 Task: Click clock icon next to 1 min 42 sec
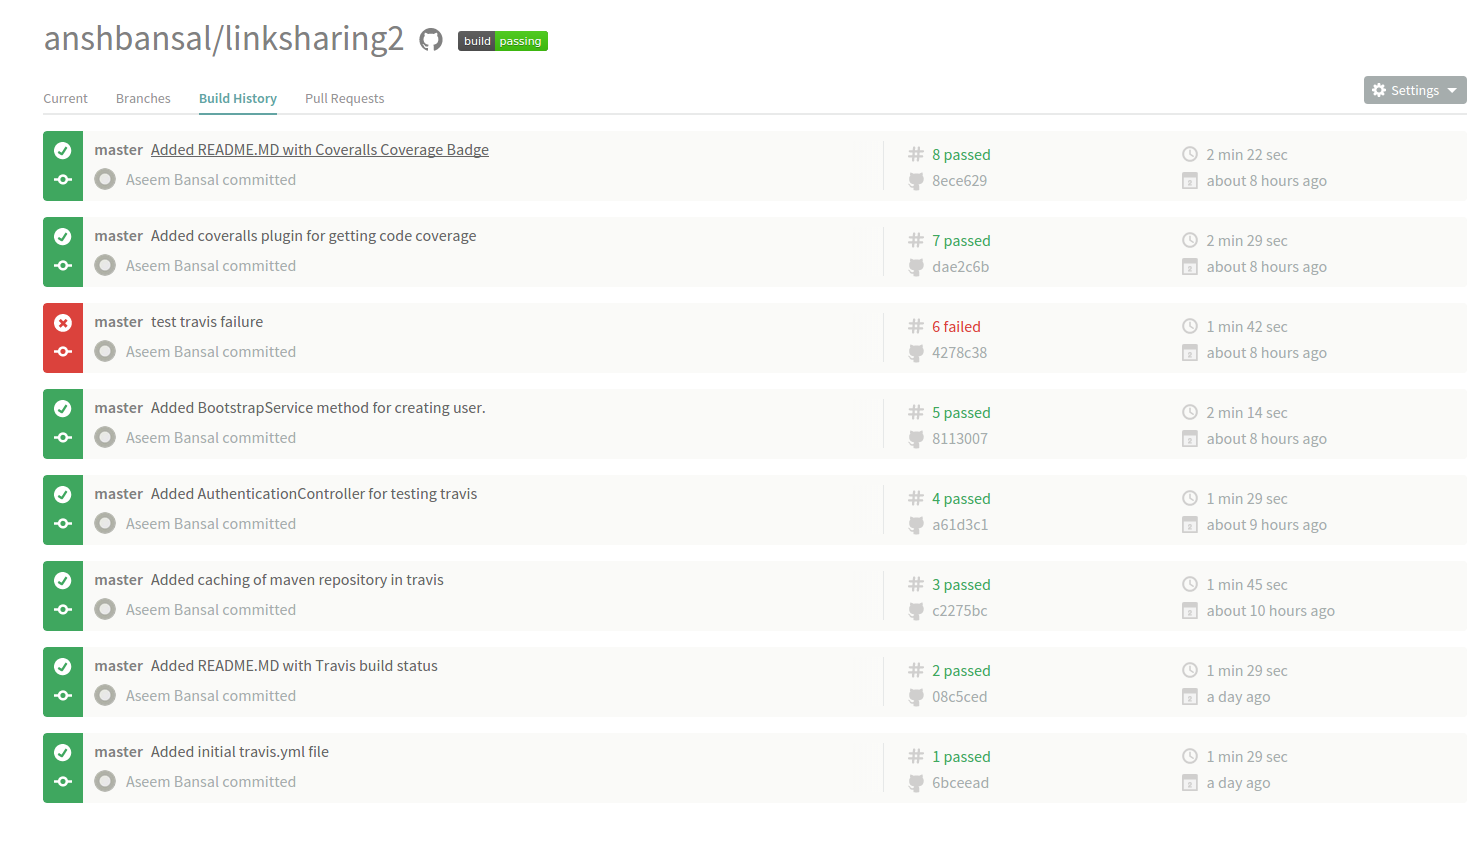click(1190, 327)
